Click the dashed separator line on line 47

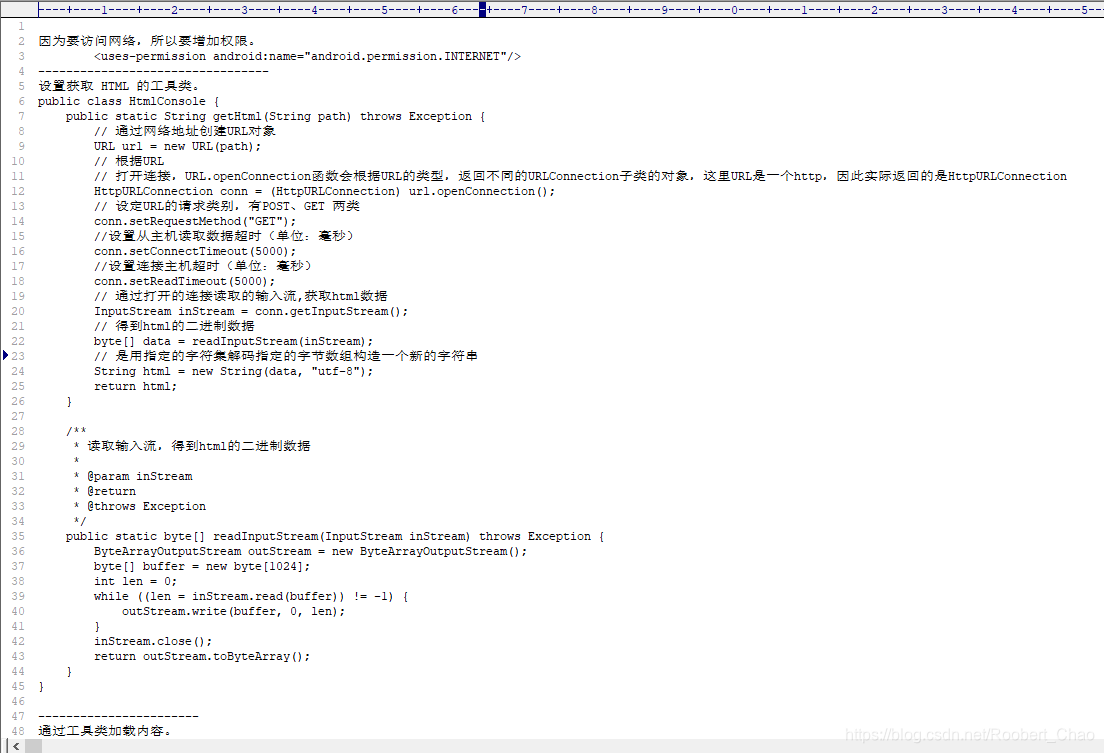pos(118,716)
